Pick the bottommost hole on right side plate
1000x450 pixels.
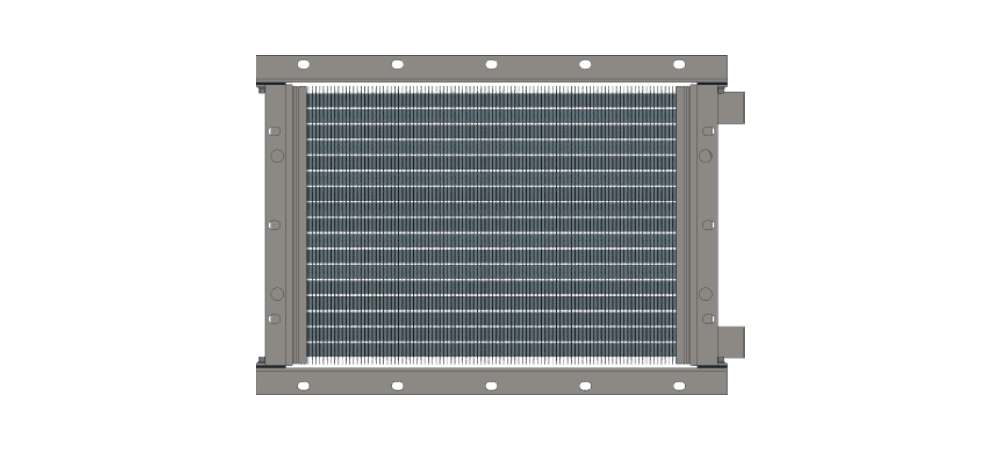[707, 318]
